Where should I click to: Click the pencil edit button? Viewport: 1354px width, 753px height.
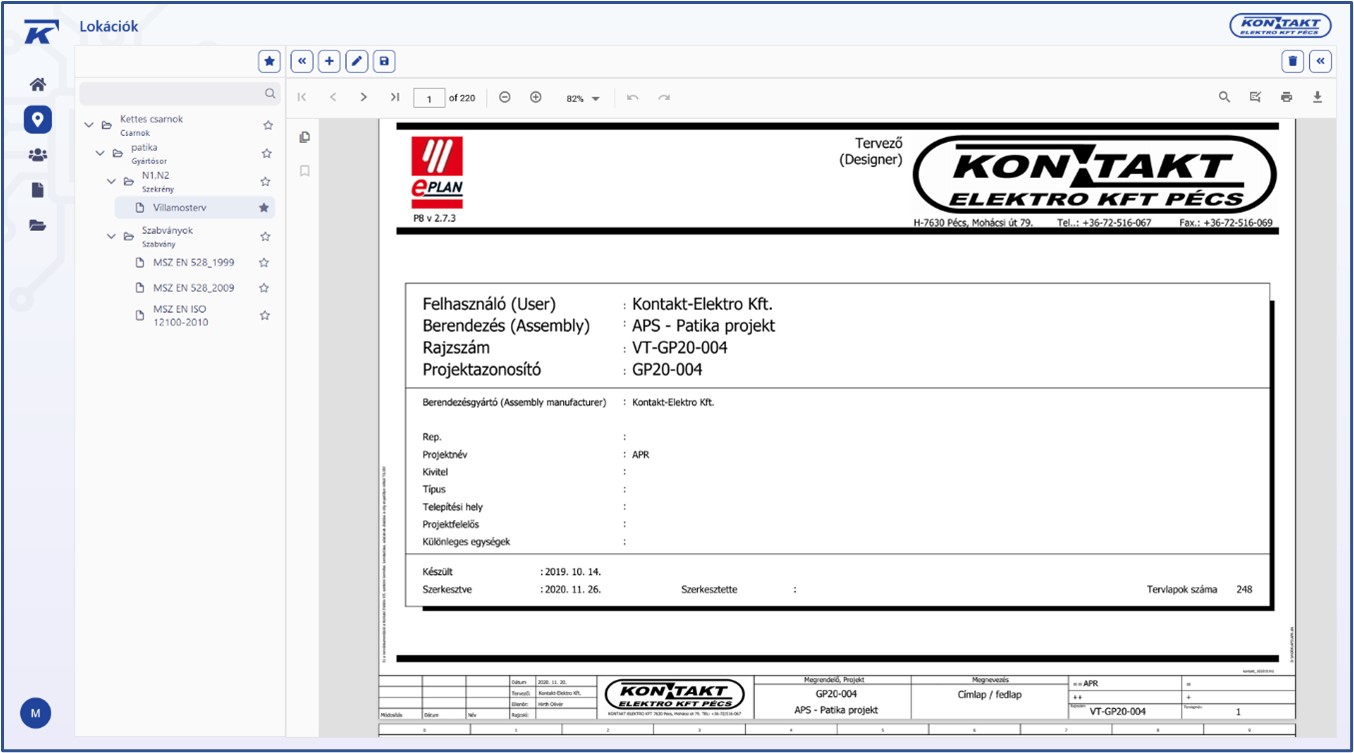click(356, 61)
